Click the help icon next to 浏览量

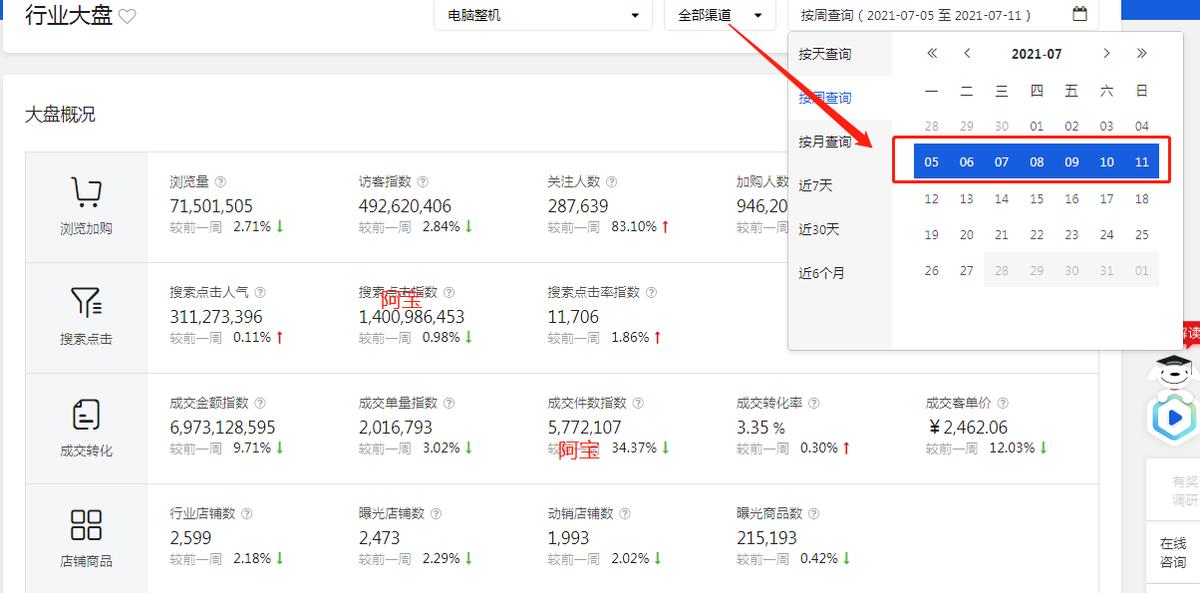pos(219,181)
